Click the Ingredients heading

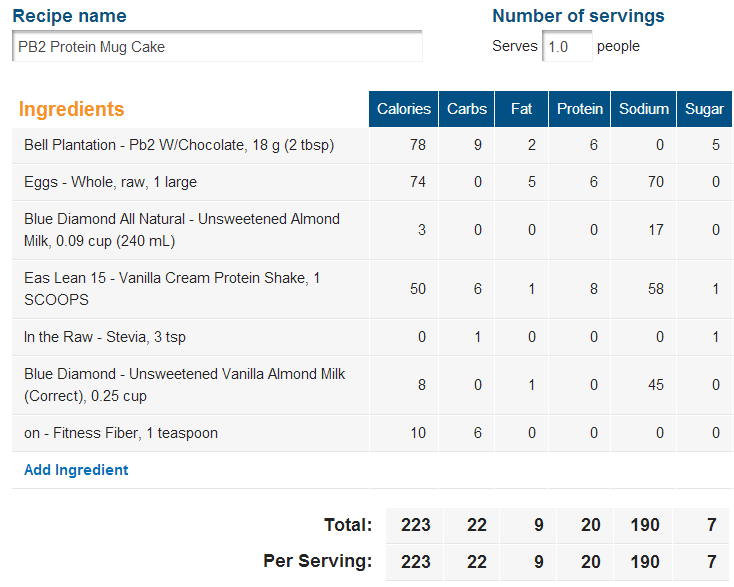pyautogui.click(x=71, y=109)
